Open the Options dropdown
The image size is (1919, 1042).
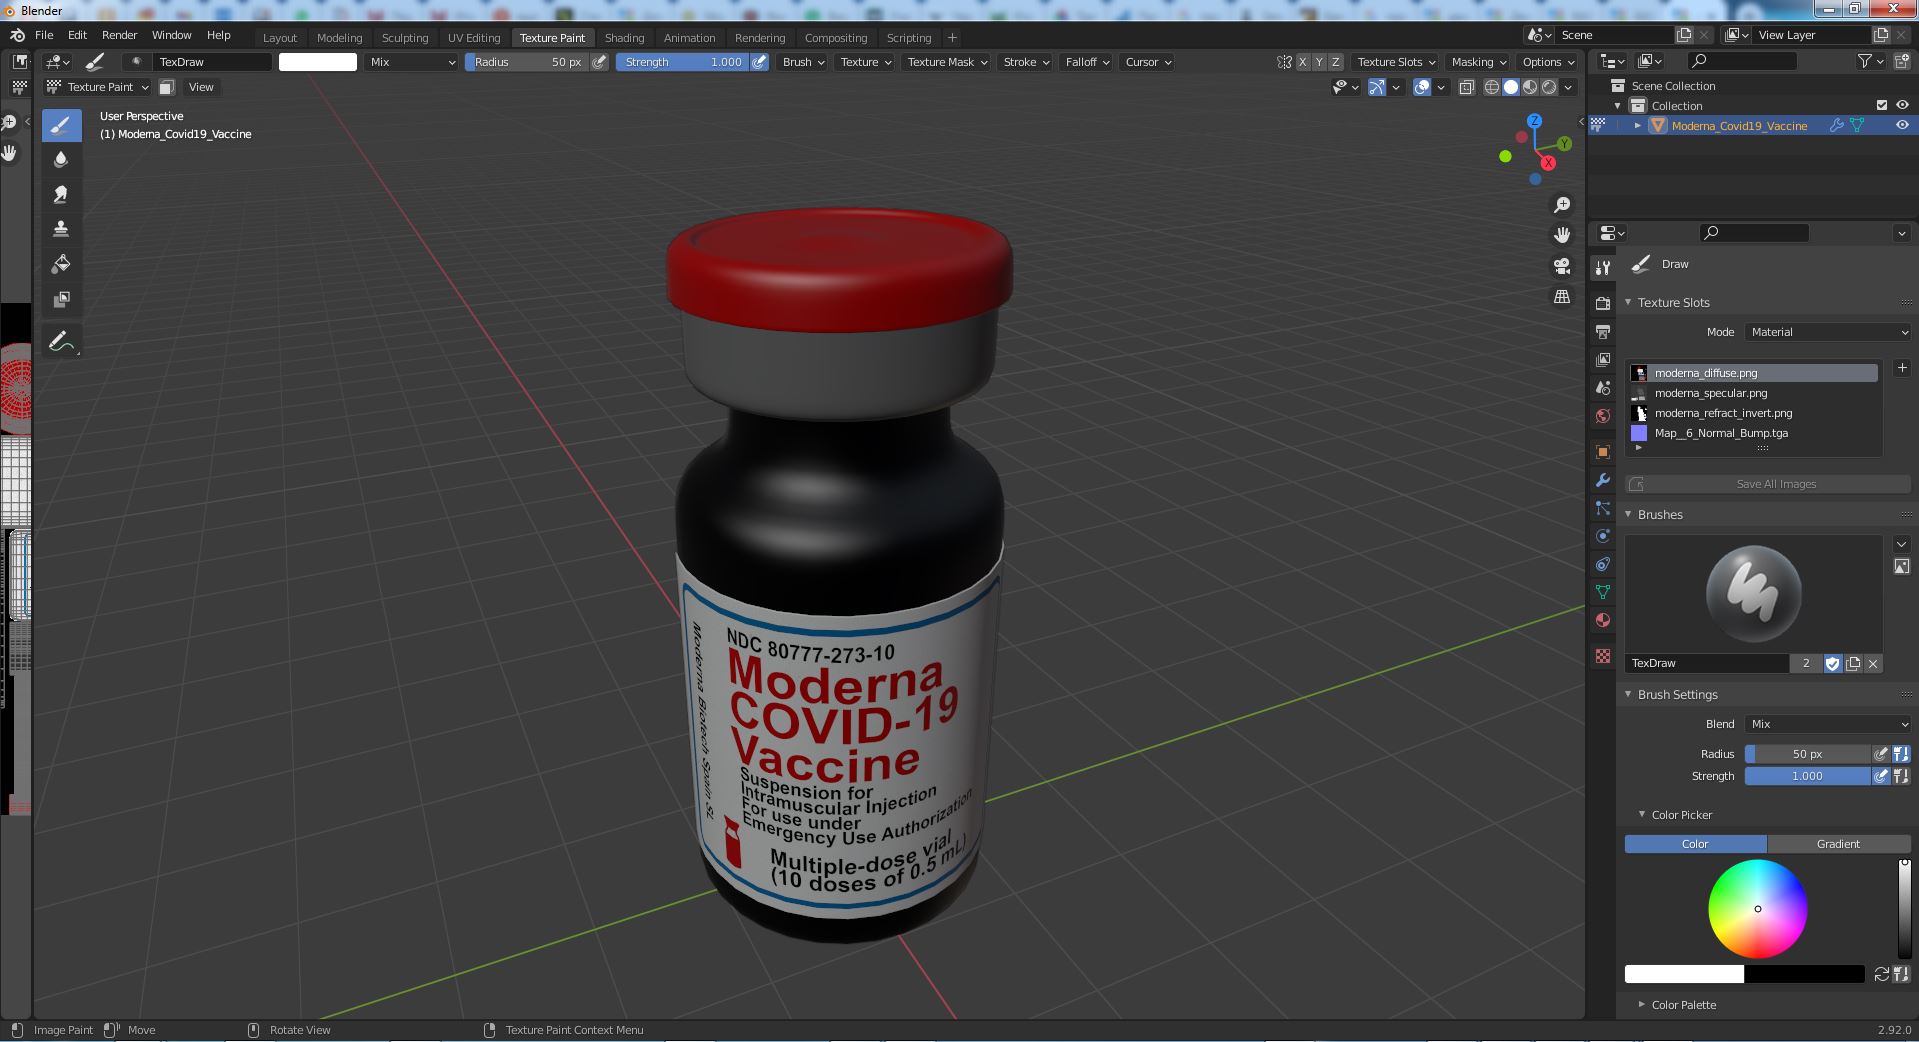coord(1548,62)
